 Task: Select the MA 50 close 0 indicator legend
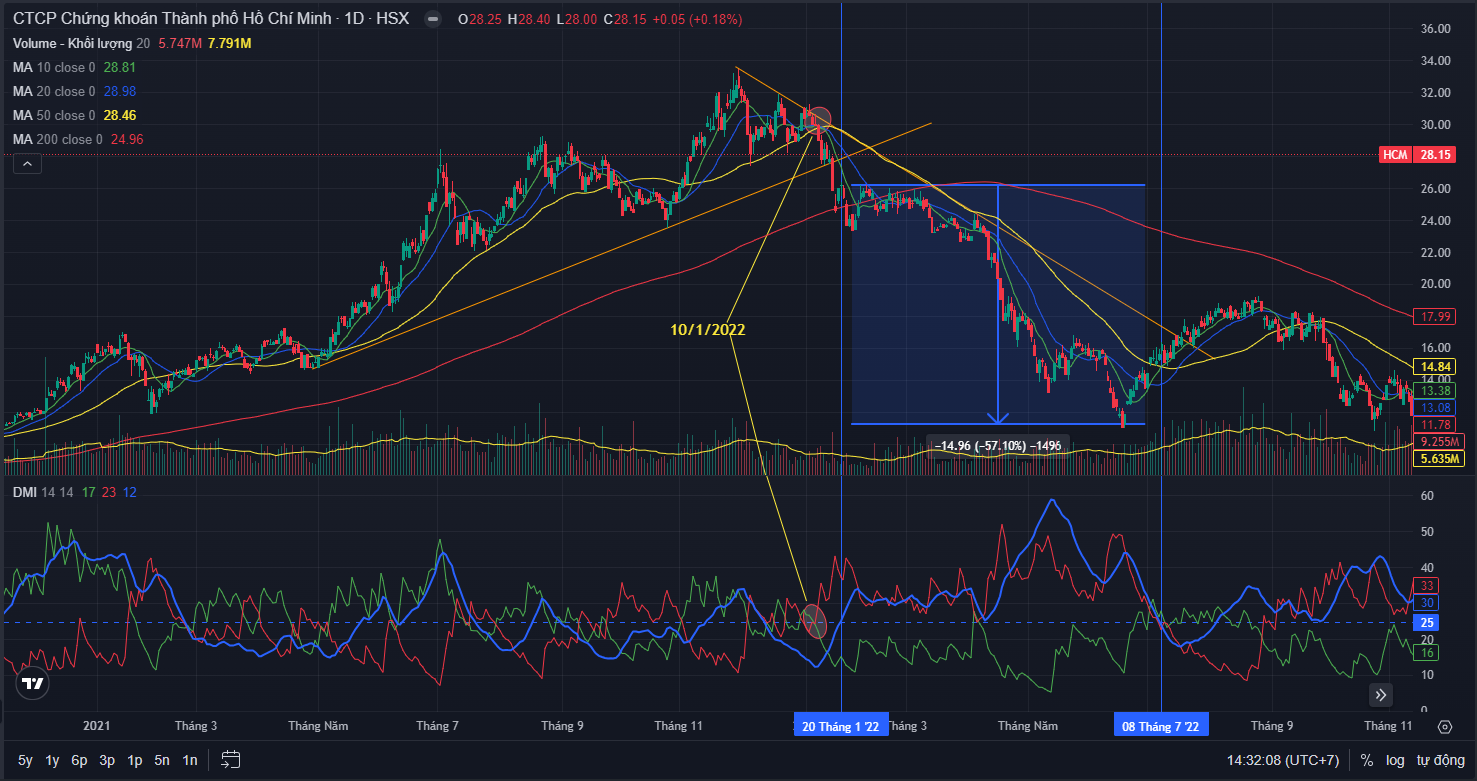(x=54, y=115)
